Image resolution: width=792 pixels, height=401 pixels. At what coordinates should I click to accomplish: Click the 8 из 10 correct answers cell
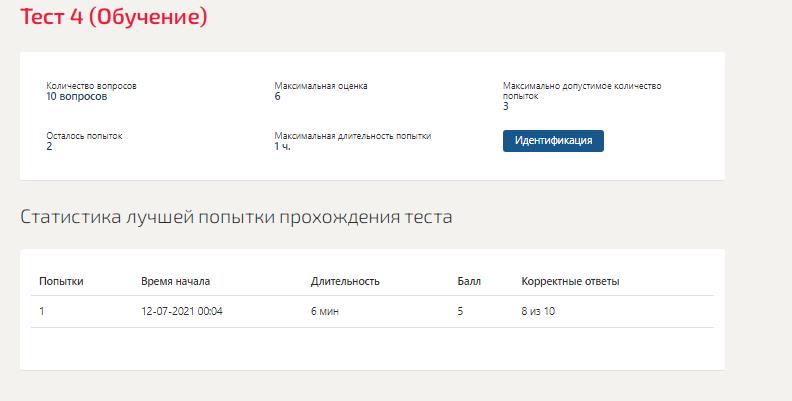(x=538, y=311)
